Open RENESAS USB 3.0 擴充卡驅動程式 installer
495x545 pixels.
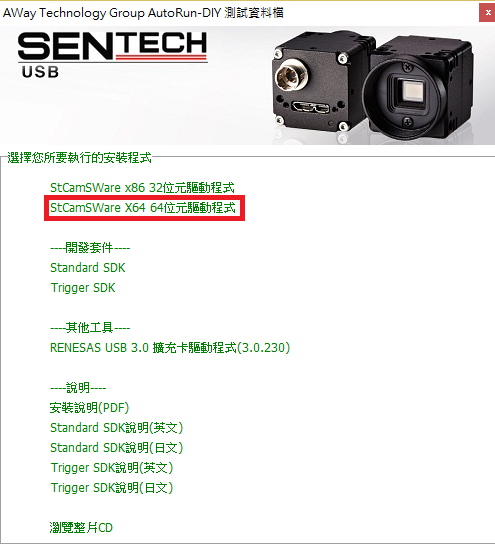(x=170, y=348)
